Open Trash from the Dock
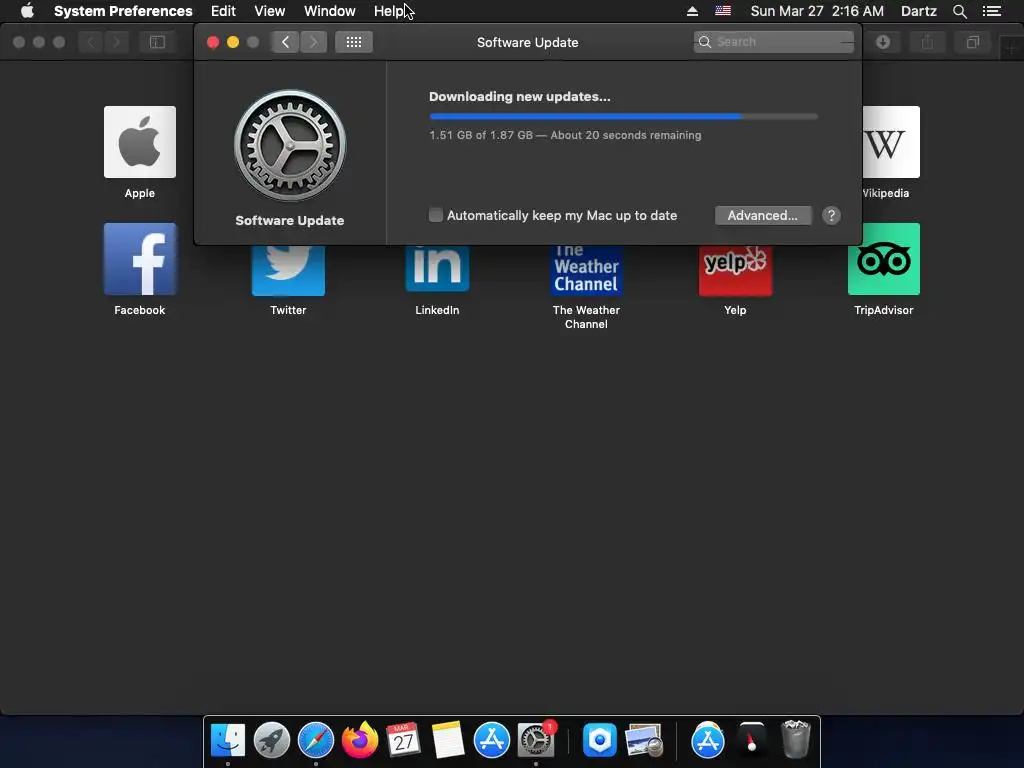This screenshot has width=1024, height=768. click(795, 740)
